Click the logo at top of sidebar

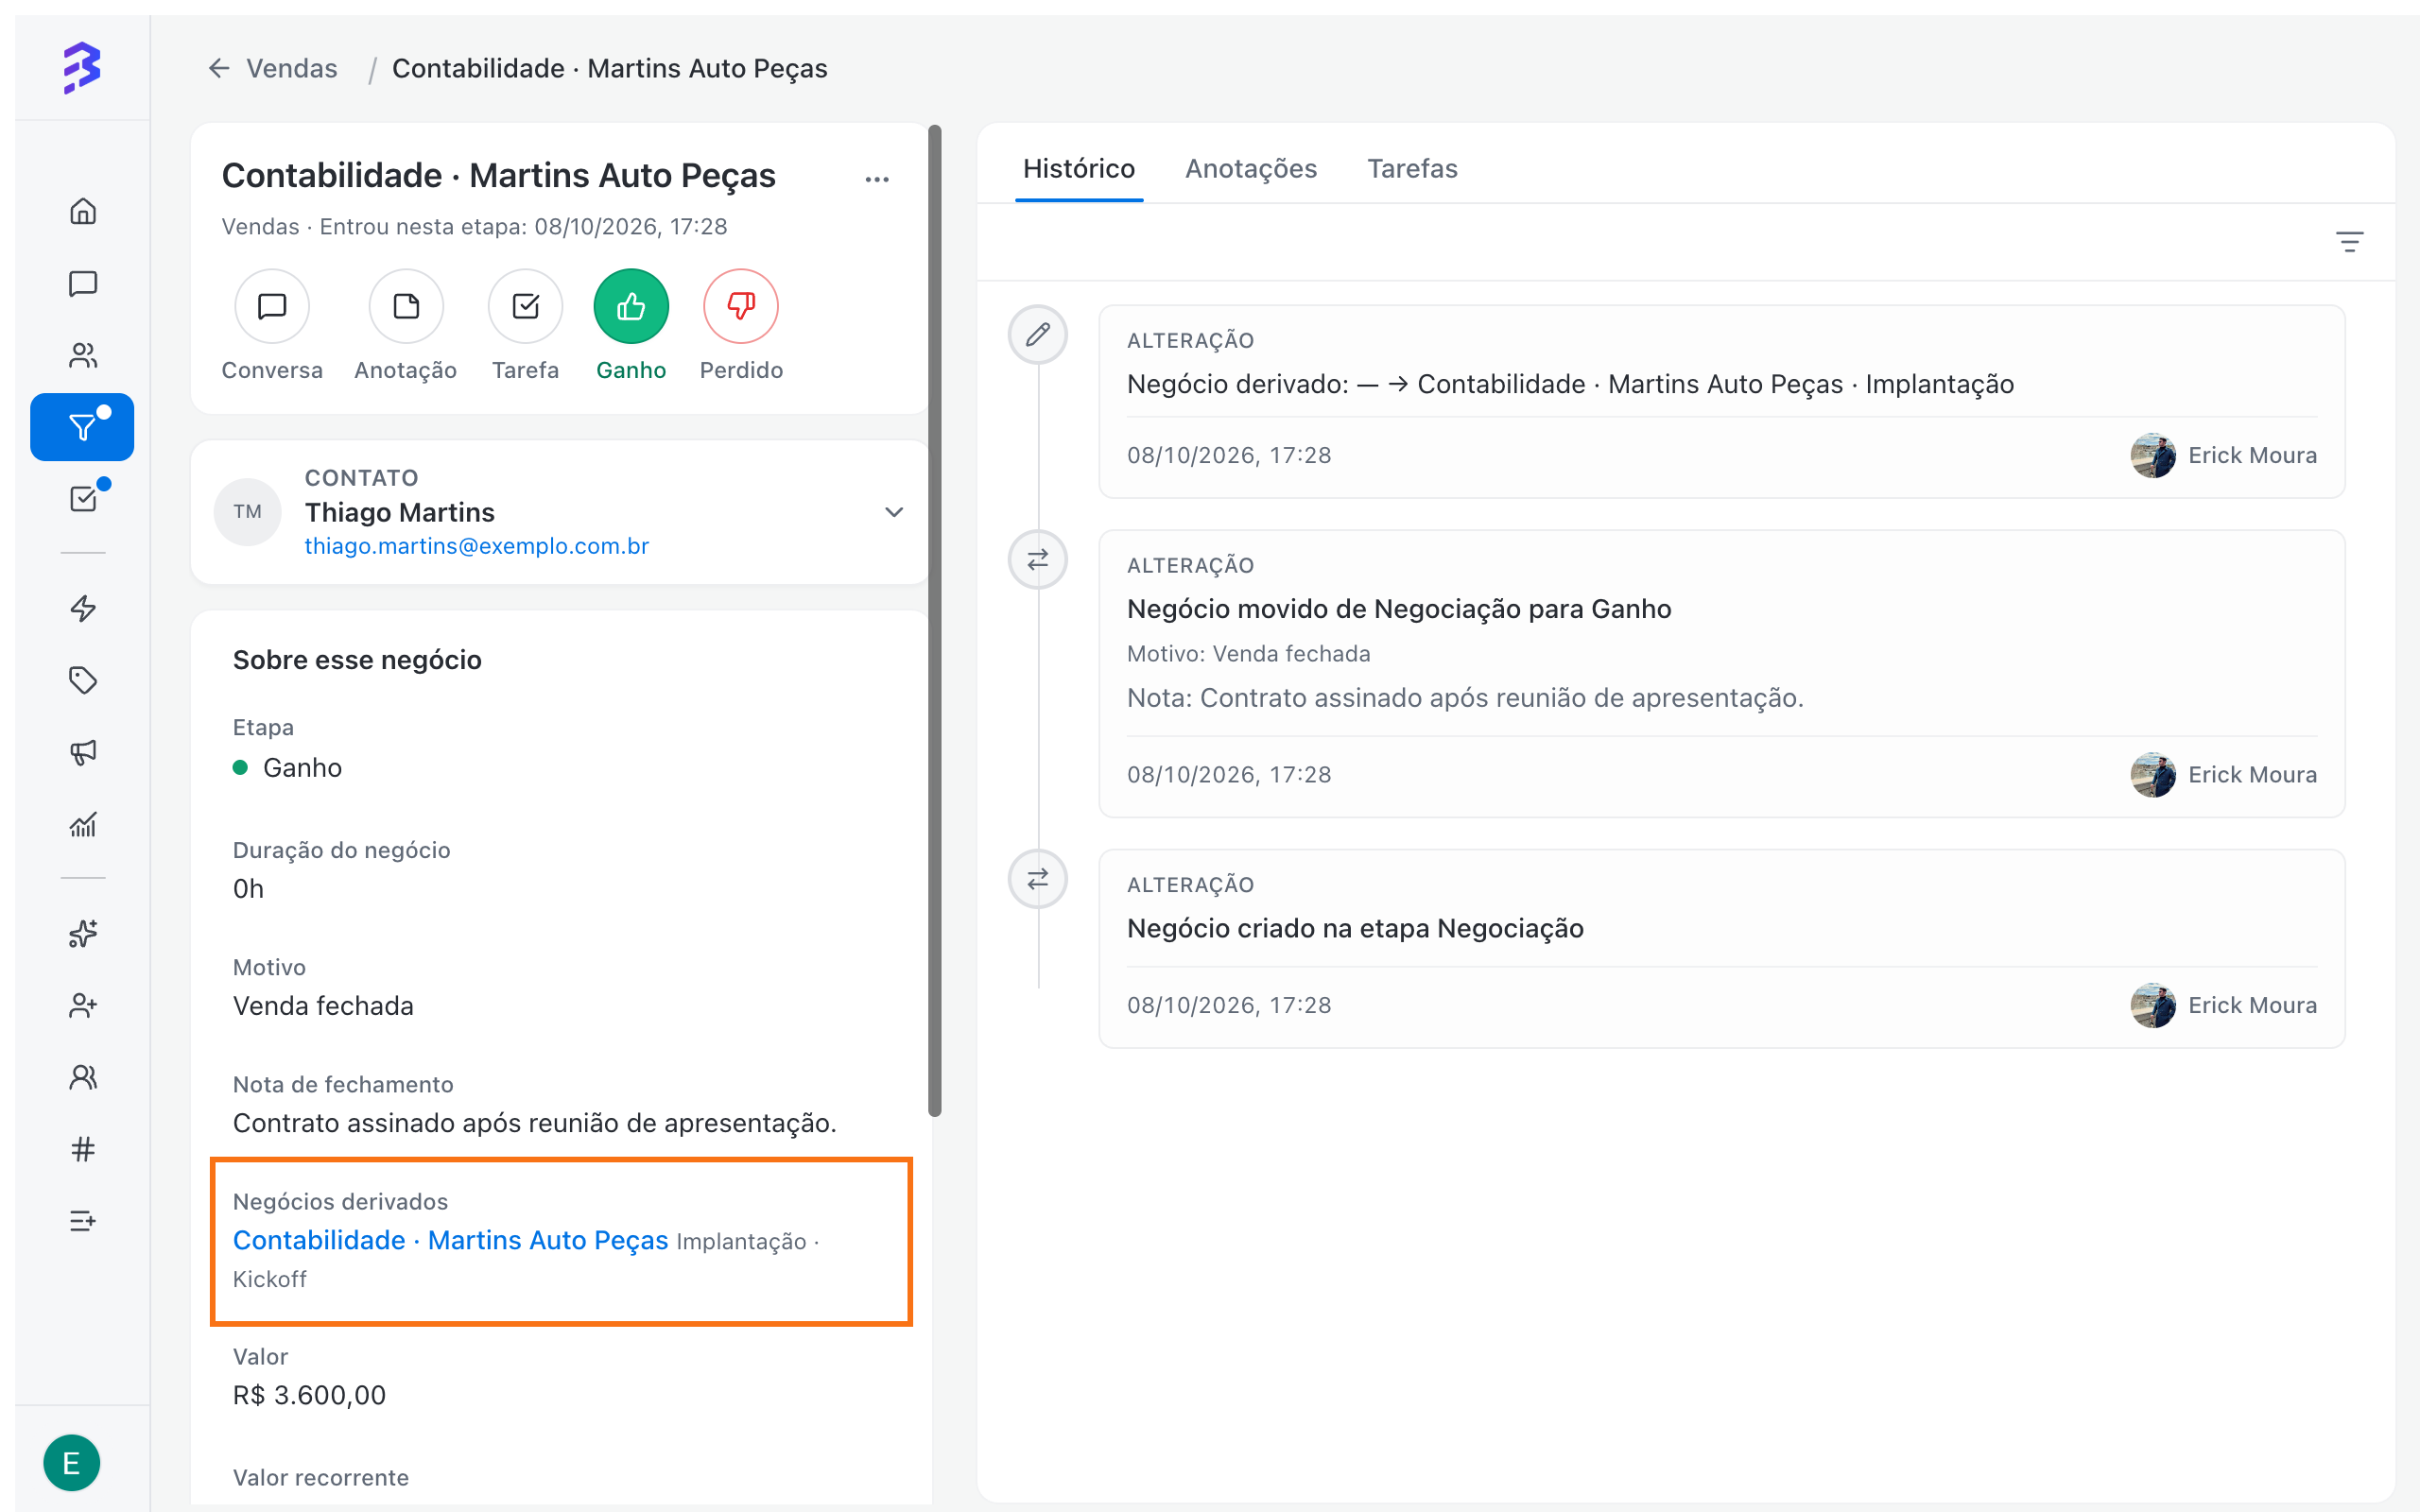(x=82, y=68)
